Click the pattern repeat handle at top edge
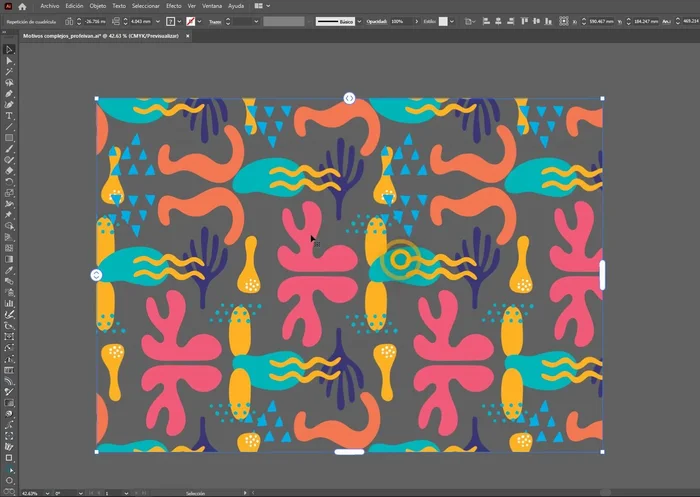The width and height of the screenshot is (700, 497). click(349, 98)
